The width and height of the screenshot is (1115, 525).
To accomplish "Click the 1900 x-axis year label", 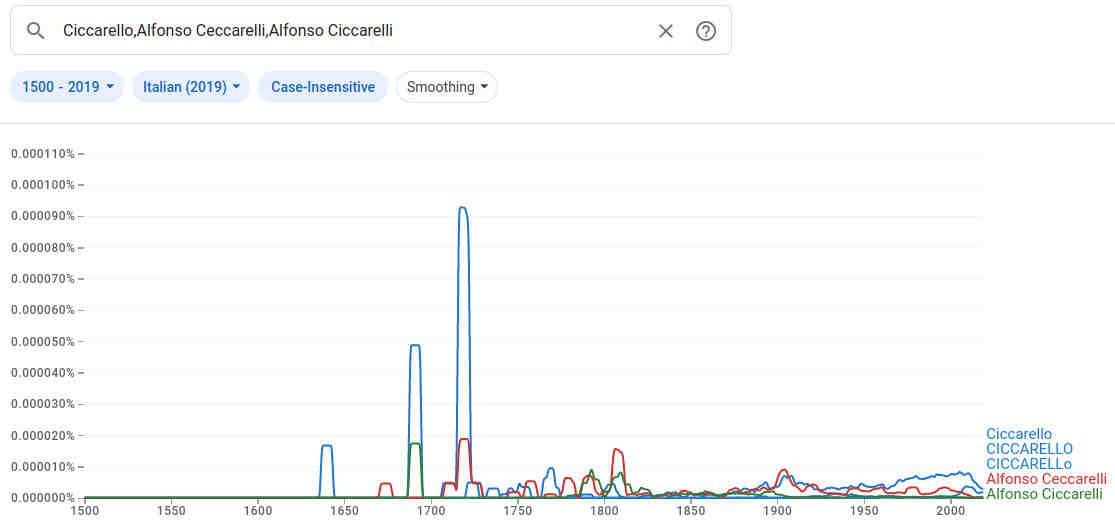I will coord(776,511).
